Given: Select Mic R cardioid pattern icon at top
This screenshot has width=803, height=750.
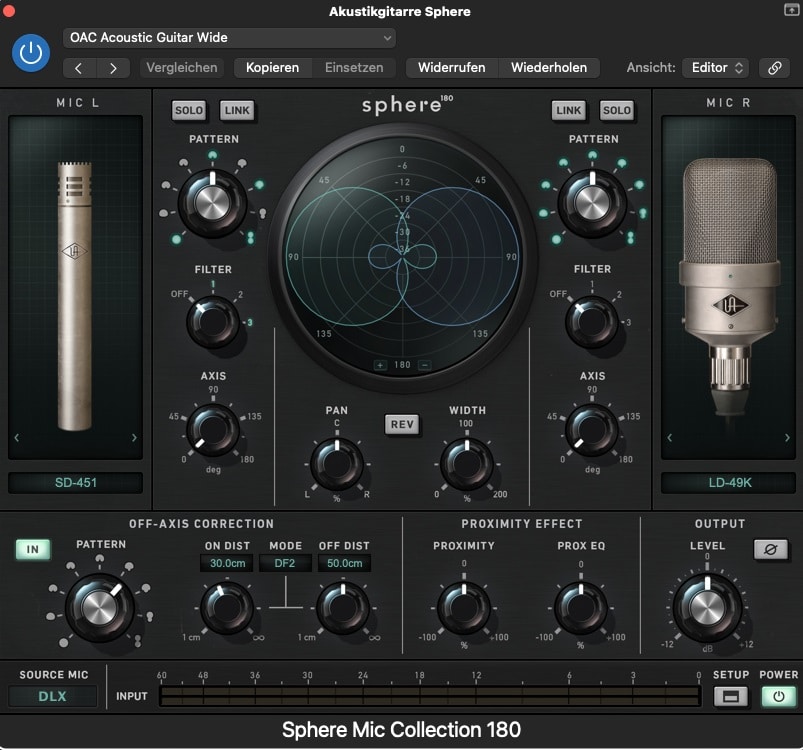Looking at the screenshot, I should pos(593,155).
